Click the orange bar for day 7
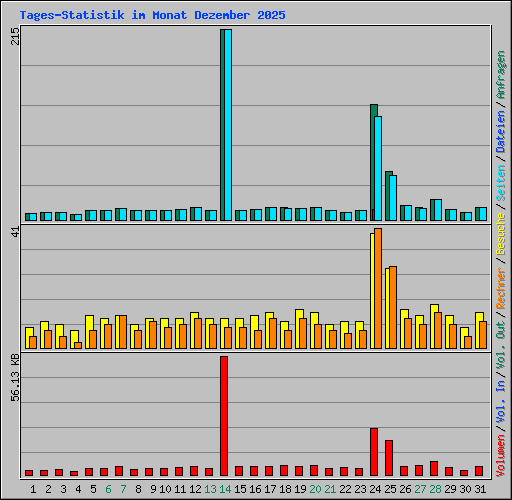 click(x=123, y=332)
